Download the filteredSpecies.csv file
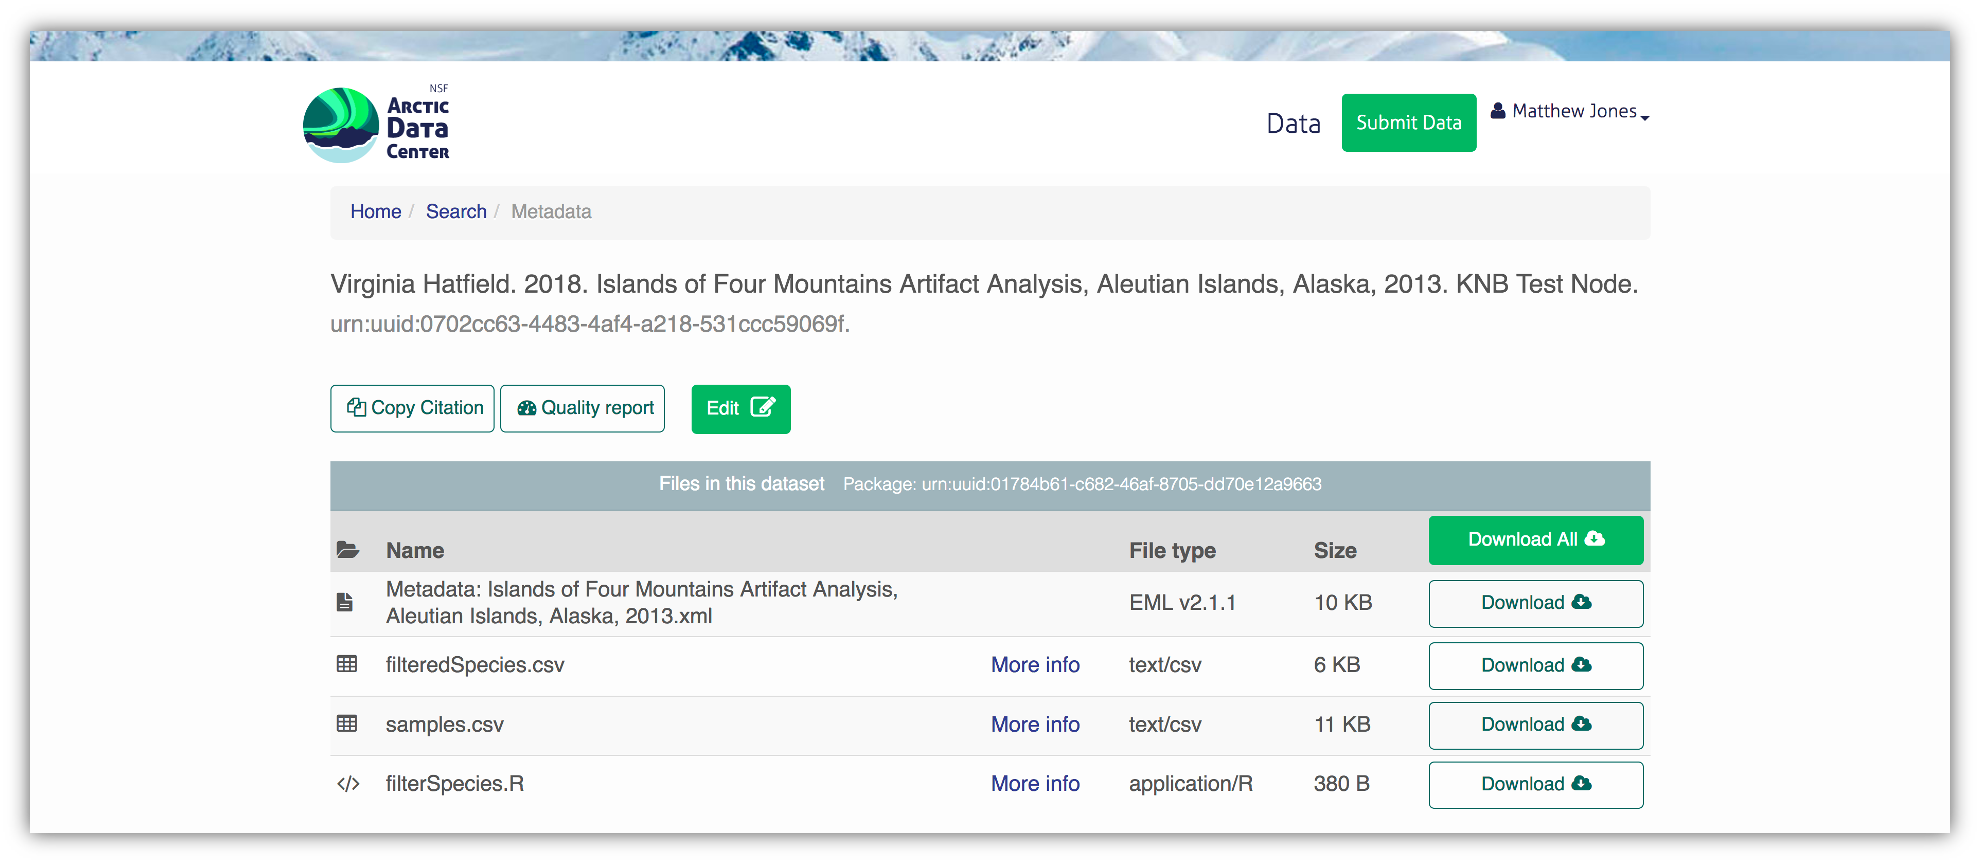This screenshot has height=864, width=1980. click(1535, 666)
